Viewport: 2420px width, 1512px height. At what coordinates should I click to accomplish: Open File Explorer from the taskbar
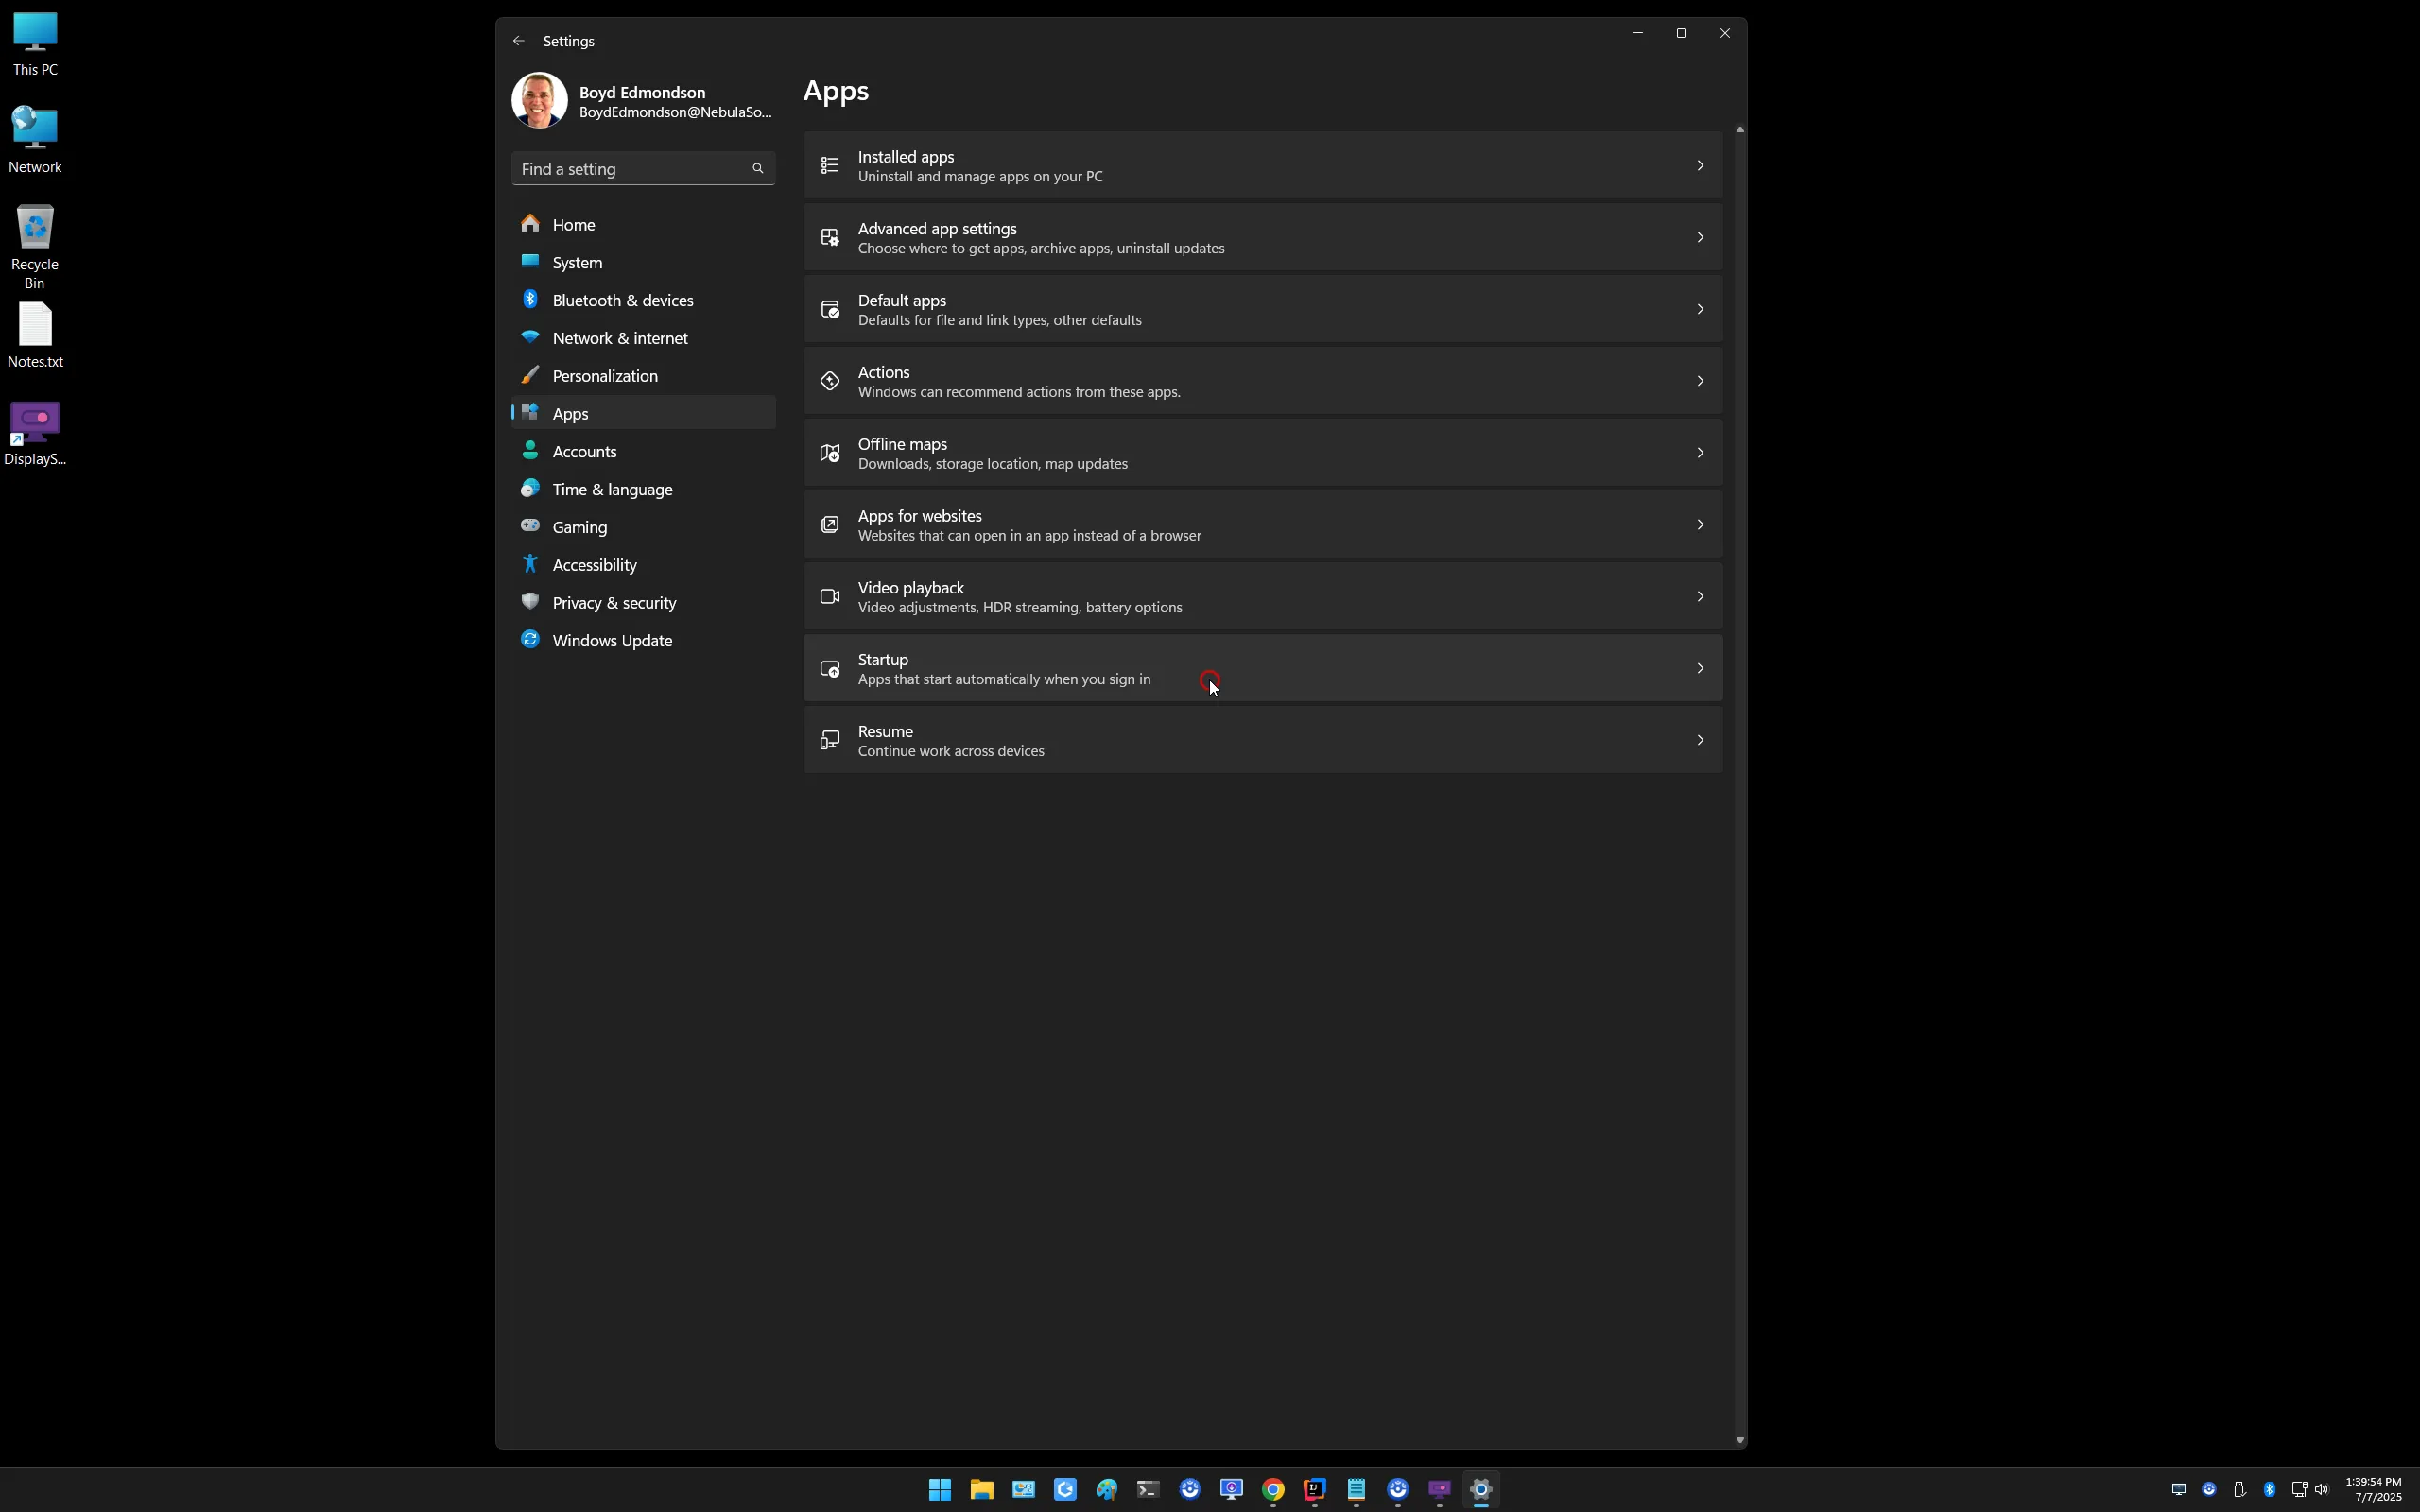click(982, 1490)
